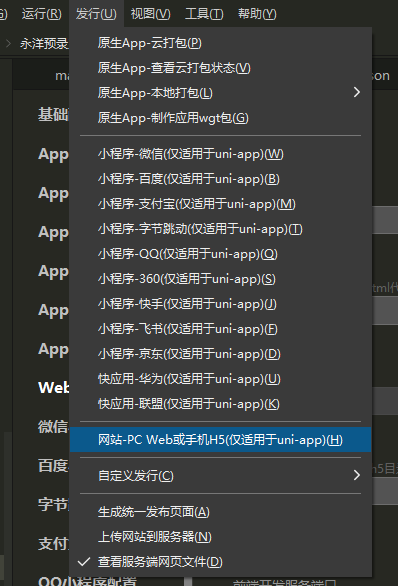The width and height of the screenshot is (398, 586).
Task: Expand breadcrumb chevron before 永洋预录
Action: [x=8, y=44]
